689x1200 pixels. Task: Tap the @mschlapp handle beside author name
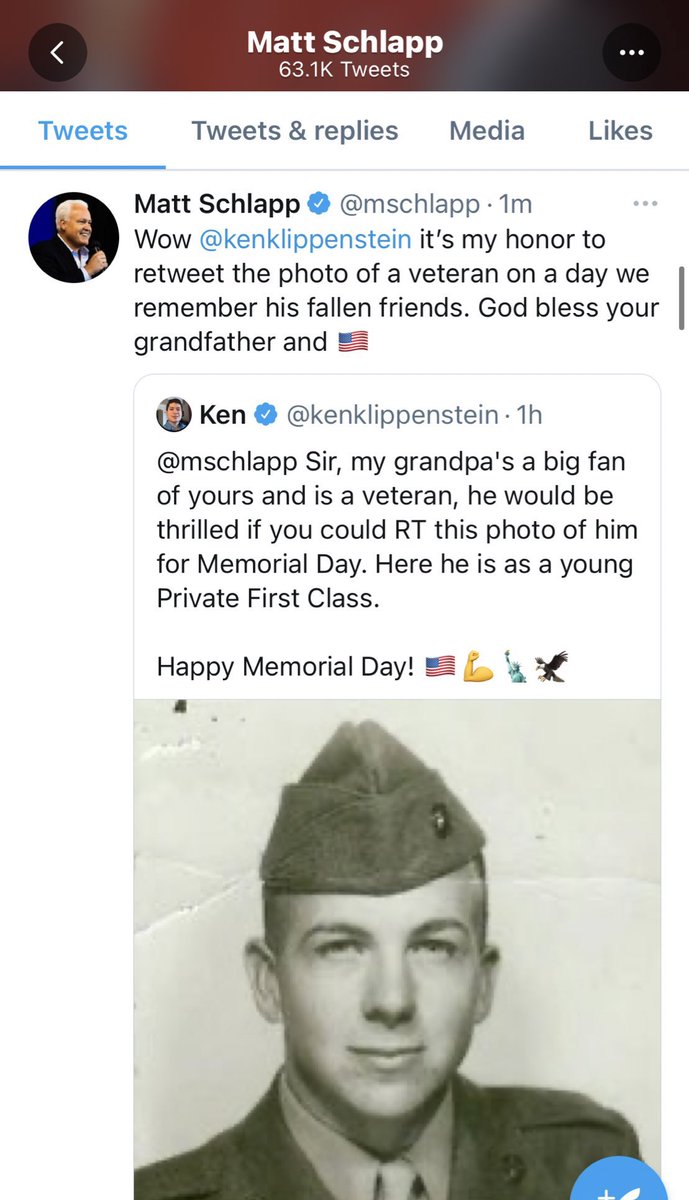click(409, 205)
